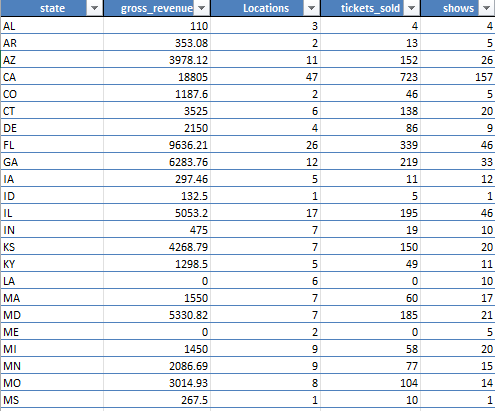The image size is (495, 411).
Task: Click gross revenue value 18805
Action: (x=193, y=77)
